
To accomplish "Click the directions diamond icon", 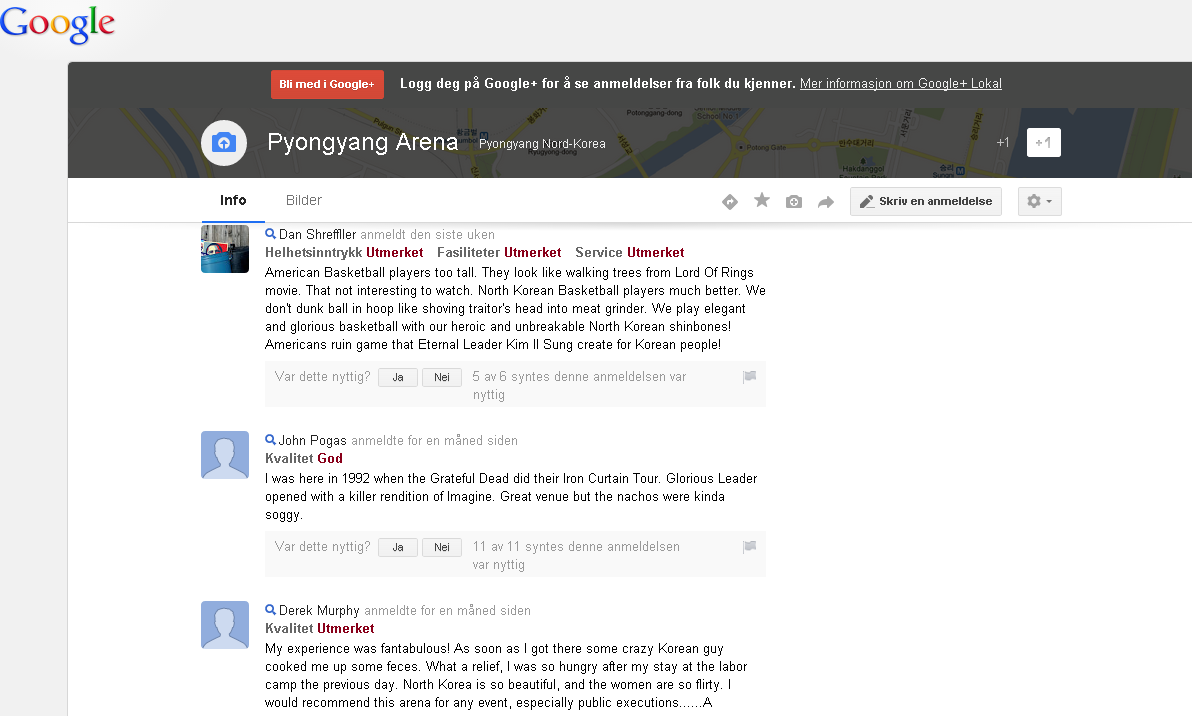I will click(730, 201).
